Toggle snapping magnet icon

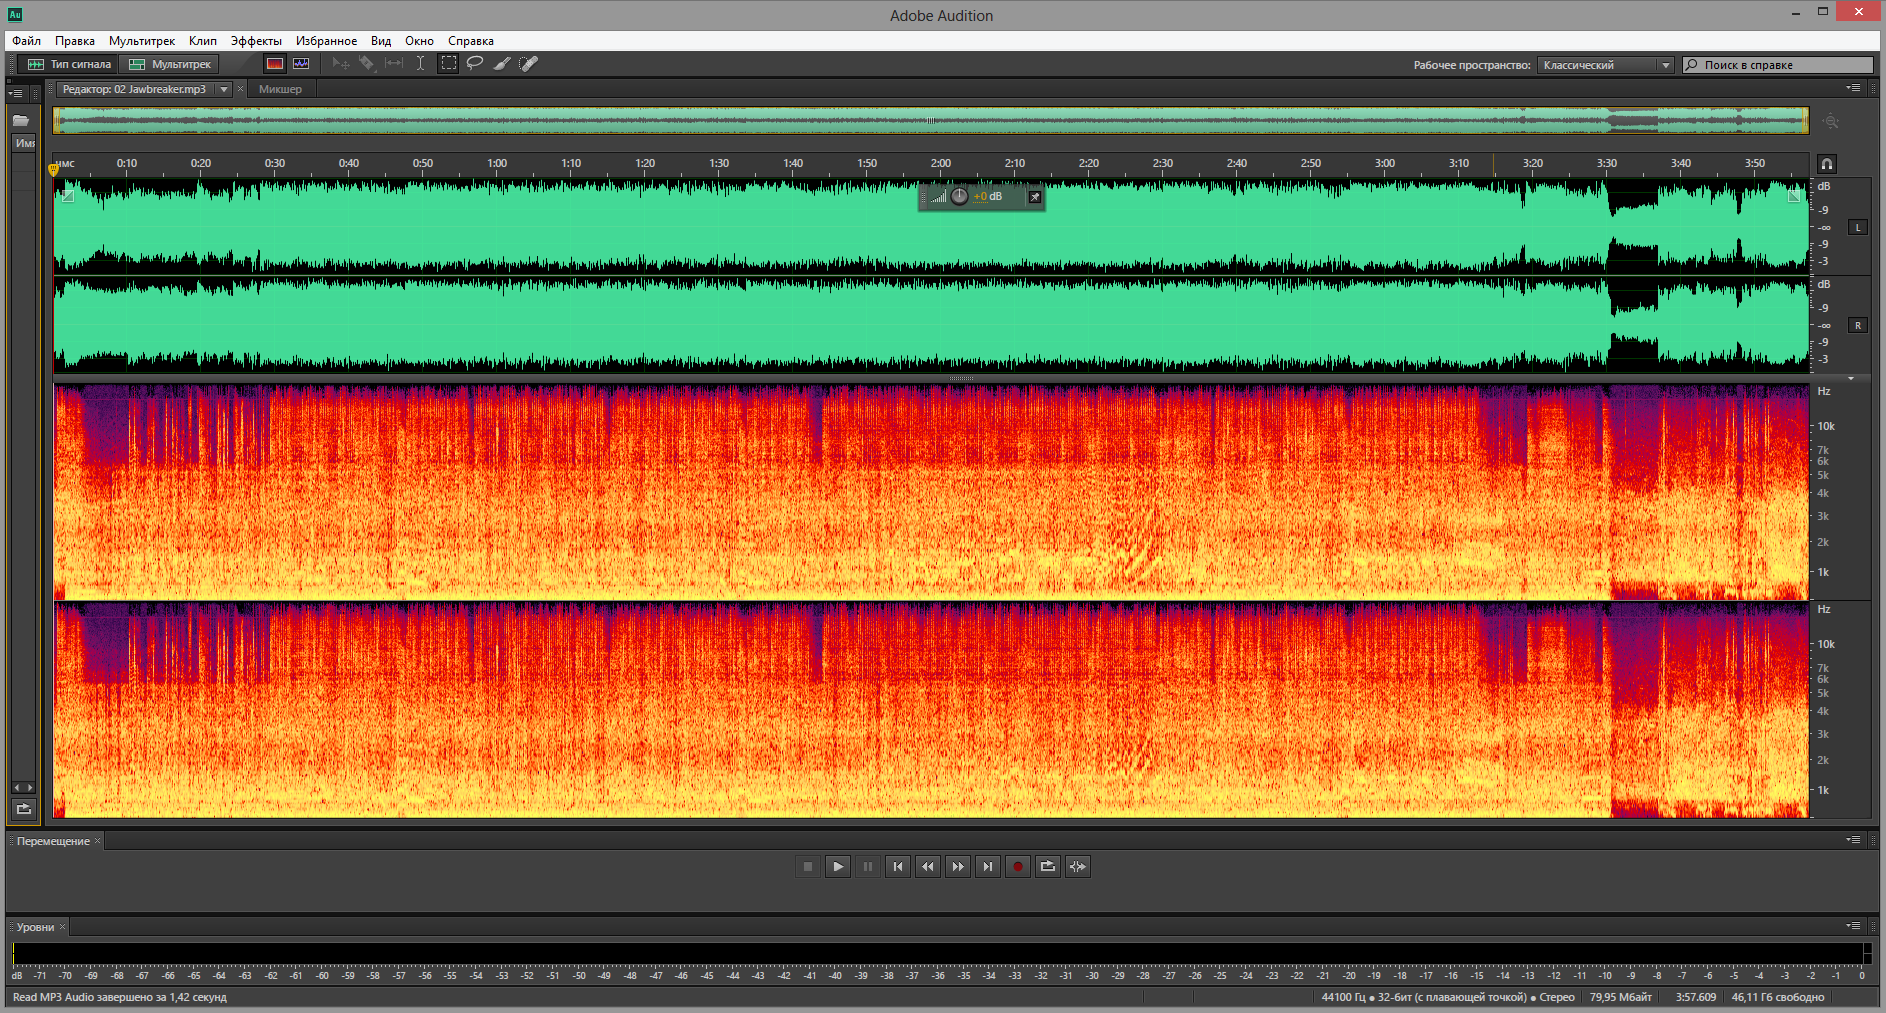(x=1826, y=164)
